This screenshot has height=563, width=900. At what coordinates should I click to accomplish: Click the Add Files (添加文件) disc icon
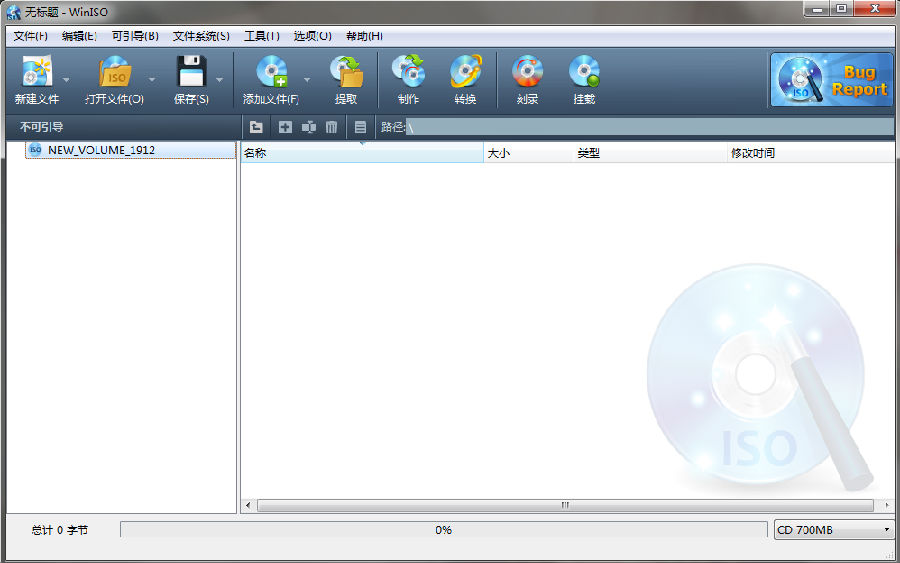click(271, 72)
